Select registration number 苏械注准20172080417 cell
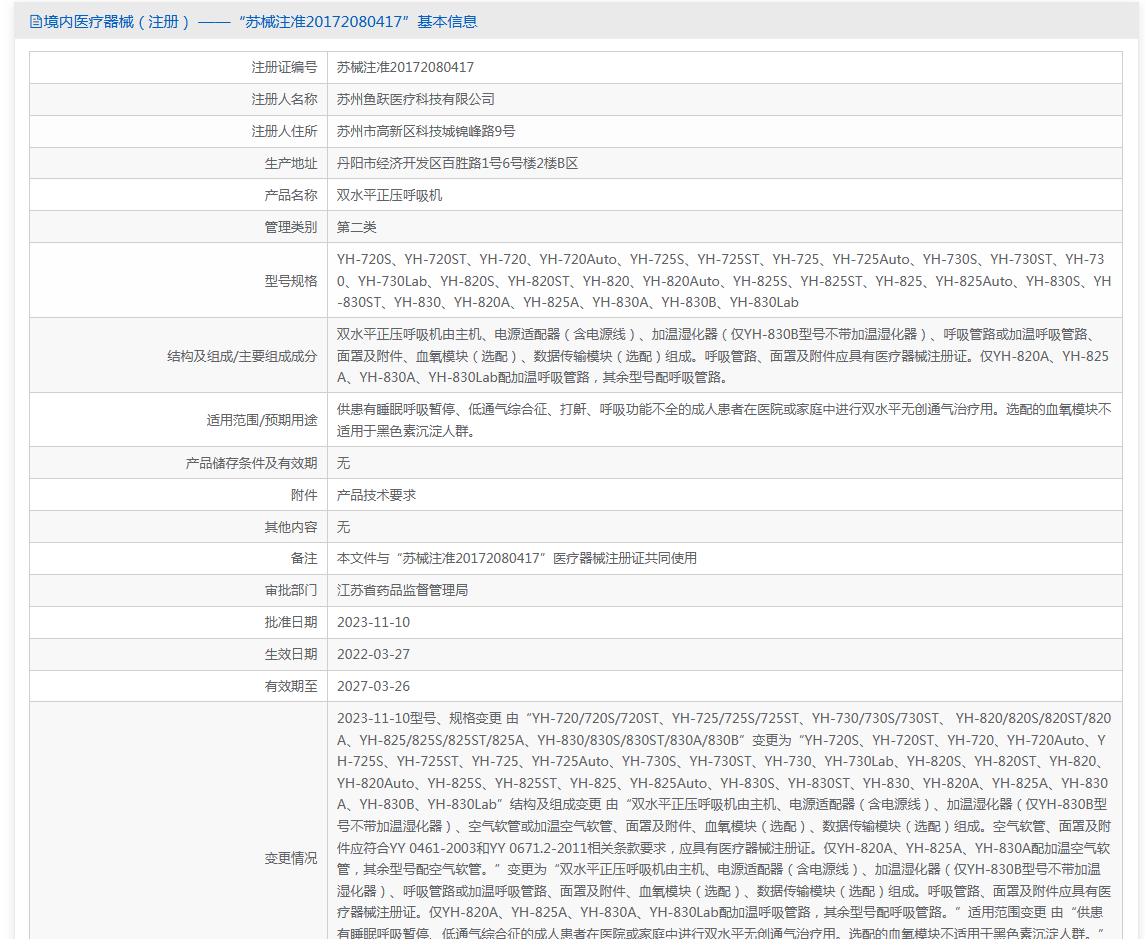 click(x=405, y=67)
